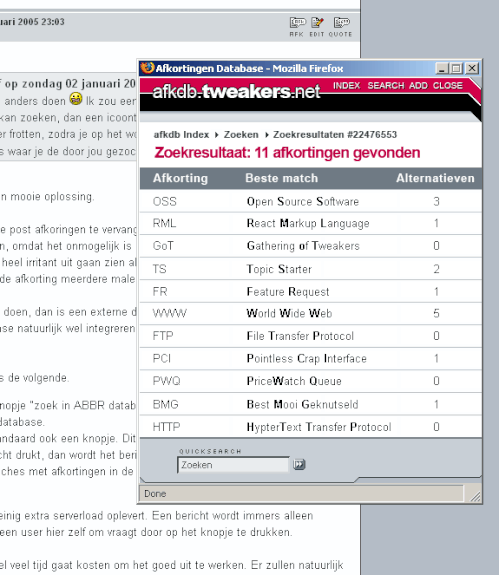499x575 pixels.
Task: Open 'PriceWatch Queue' match
Action: click(294, 381)
